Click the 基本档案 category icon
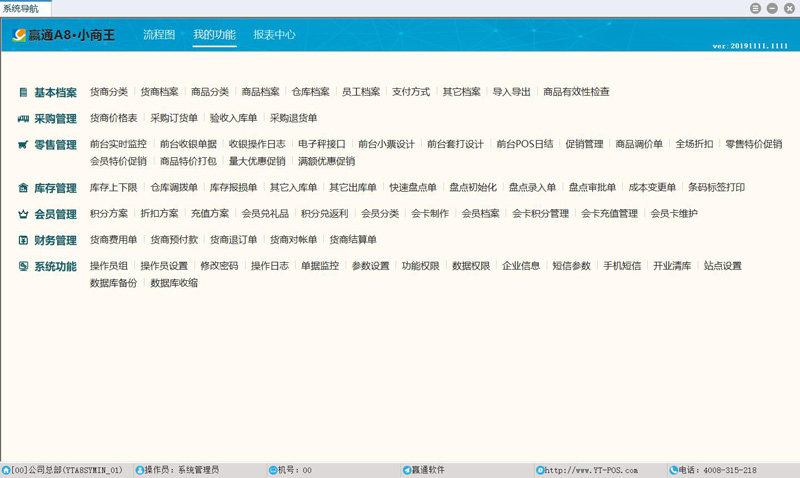 pos(23,92)
